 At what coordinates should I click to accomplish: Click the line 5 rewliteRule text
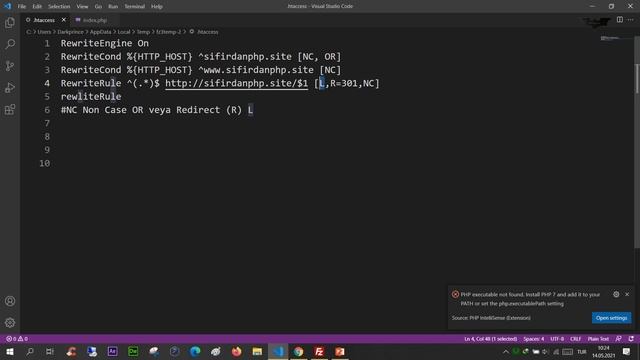click(91, 97)
